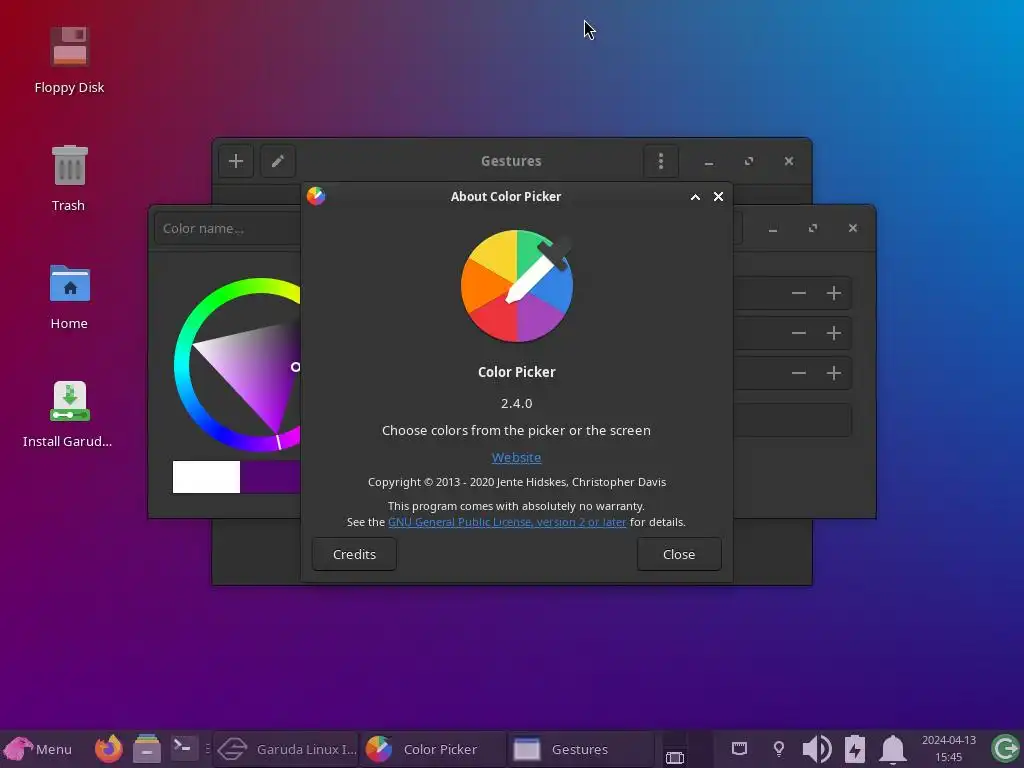
Task: Click the bottom row plus stepper
Action: (x=834, y=373)
